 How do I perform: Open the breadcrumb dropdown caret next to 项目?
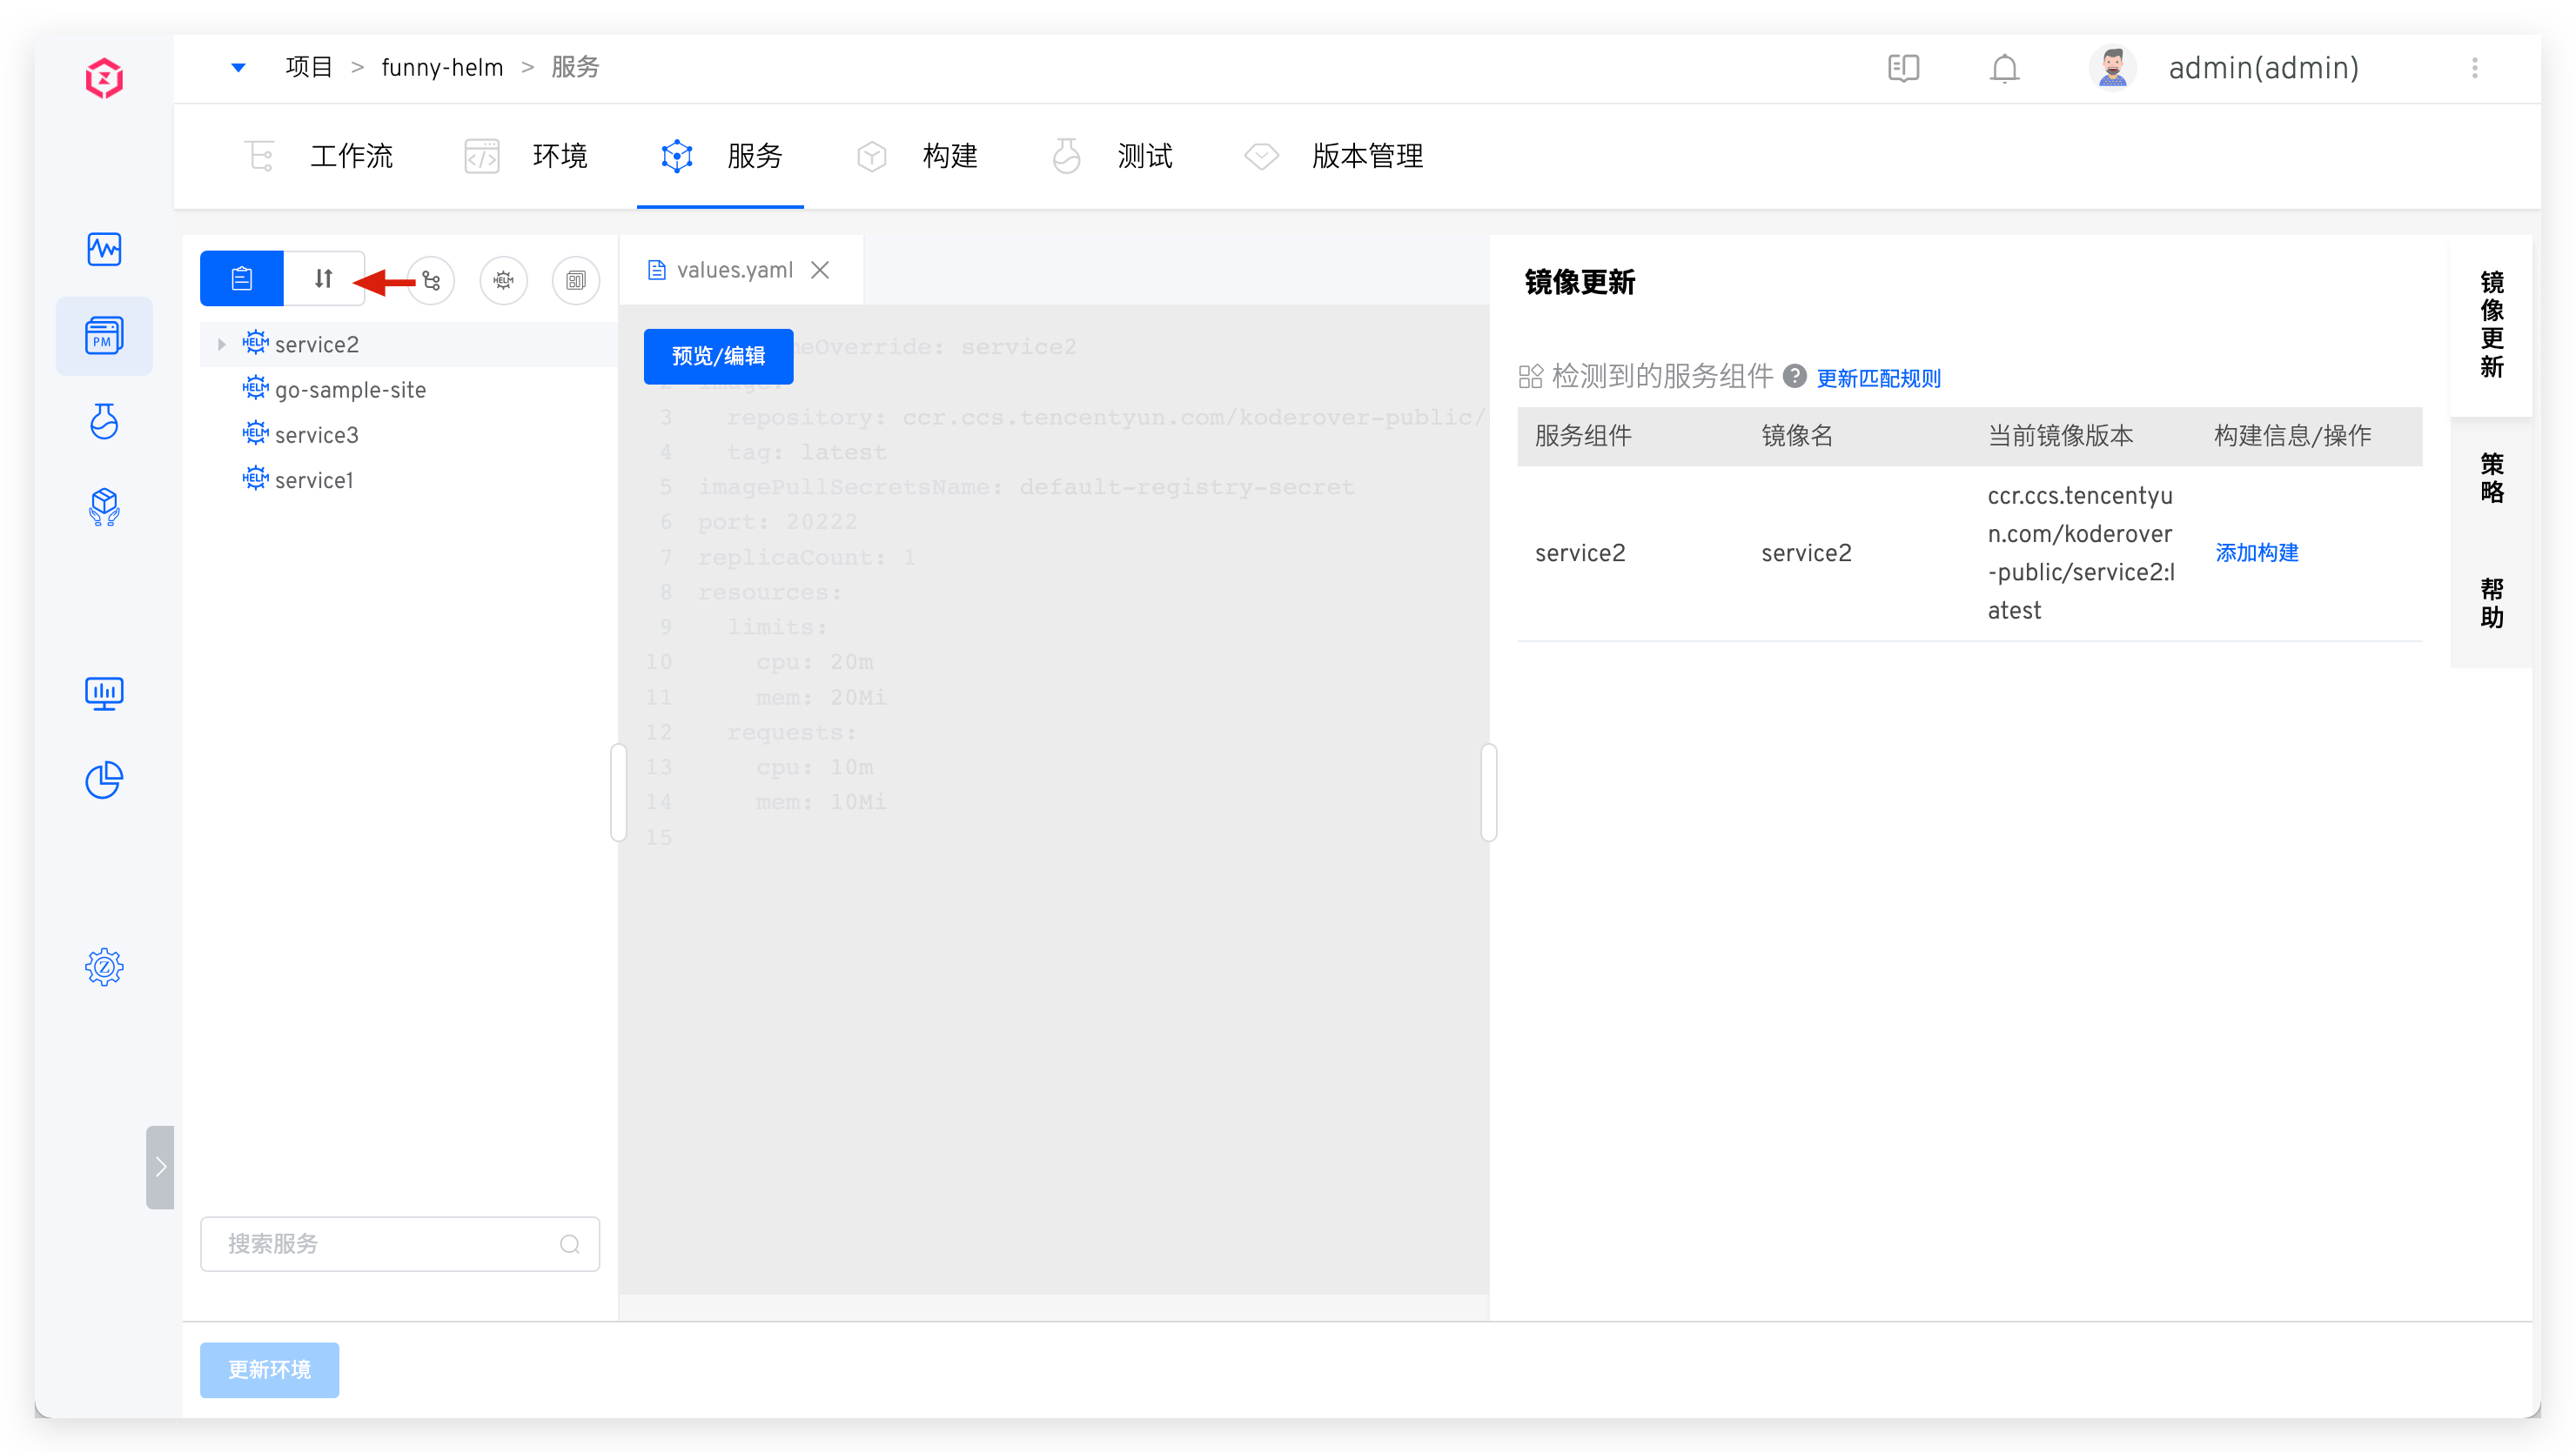point(238,67)
